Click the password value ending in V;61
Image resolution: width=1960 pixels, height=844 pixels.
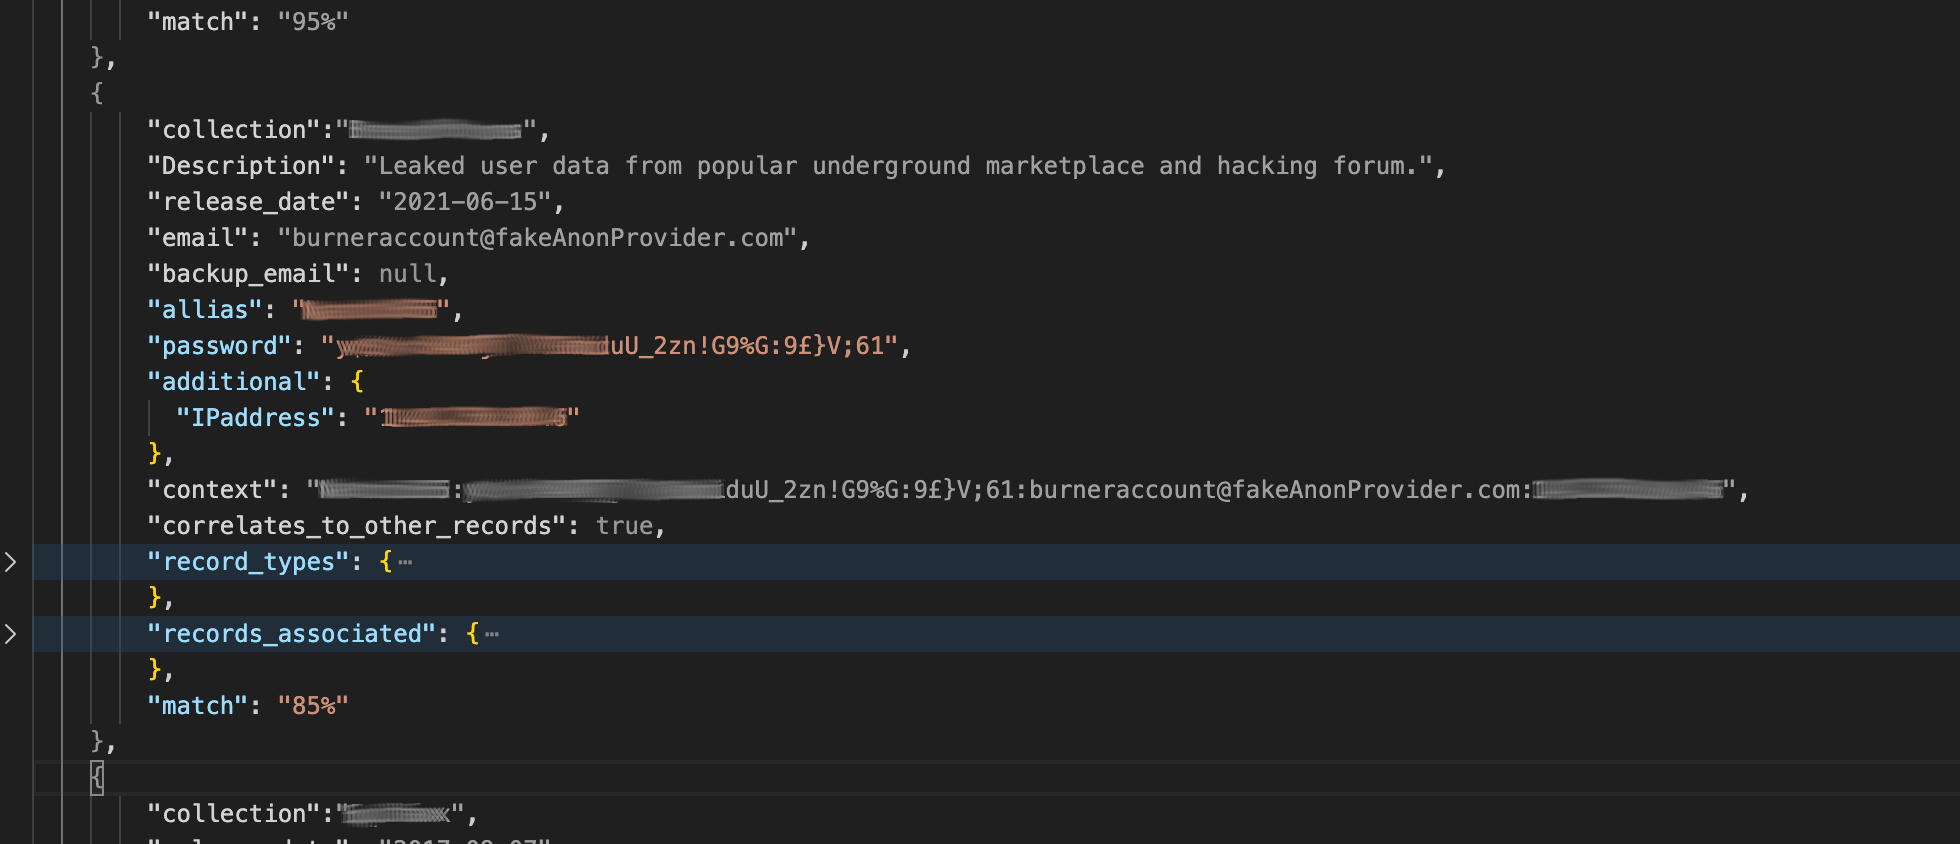pyautogui.click(x=610, y=346)
